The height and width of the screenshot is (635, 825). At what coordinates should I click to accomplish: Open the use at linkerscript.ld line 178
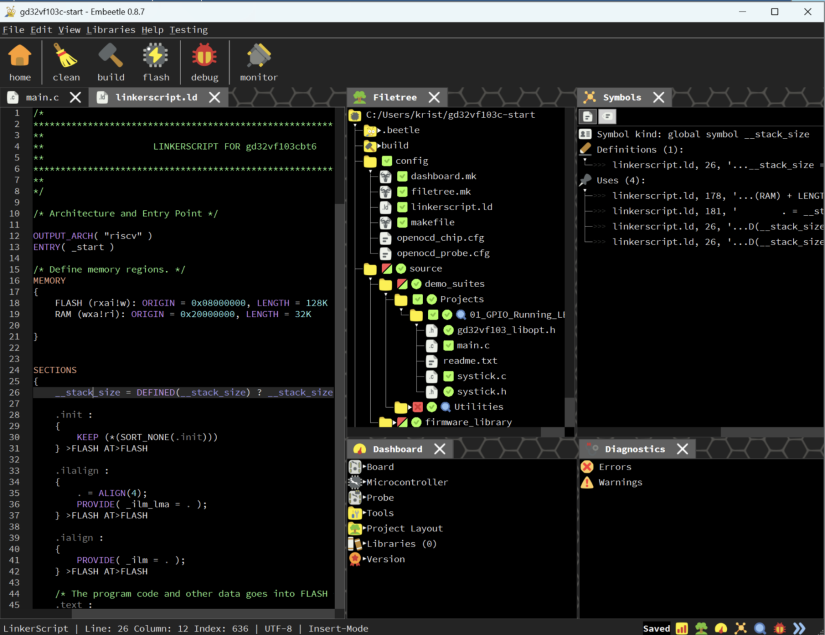click(700, 195)
